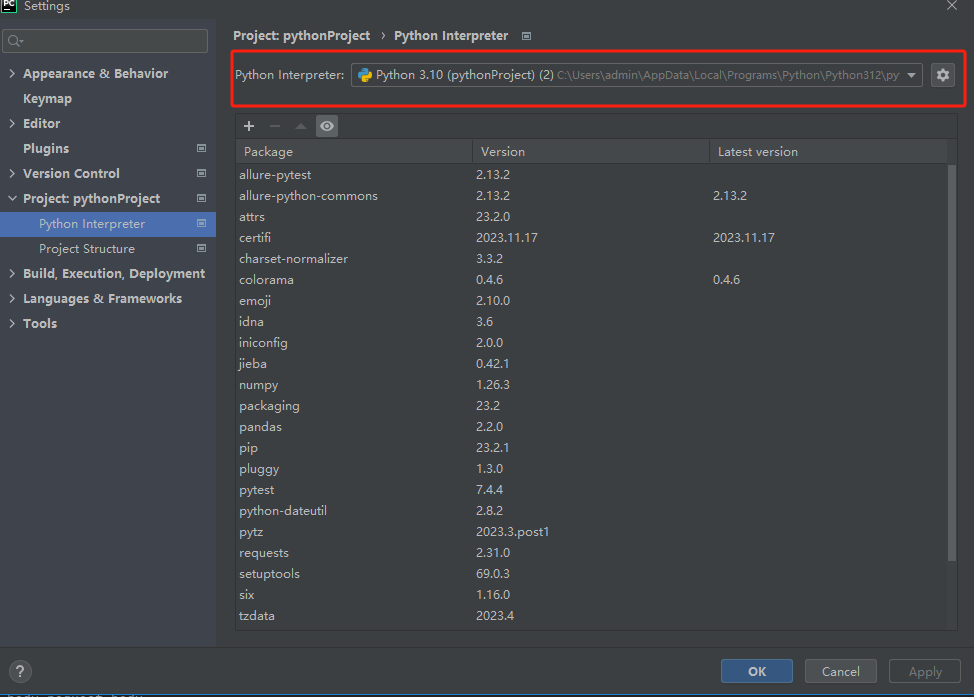Screen dimensions: 974x697
Task: Select the packaging package row
Action: [591, 406]
